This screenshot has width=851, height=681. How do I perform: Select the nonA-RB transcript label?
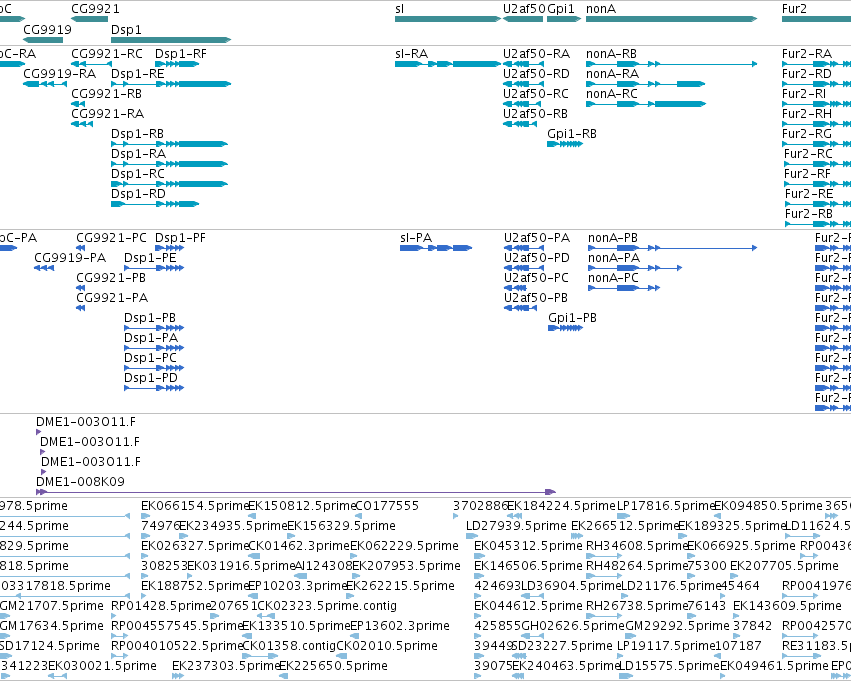pos(611,54)
